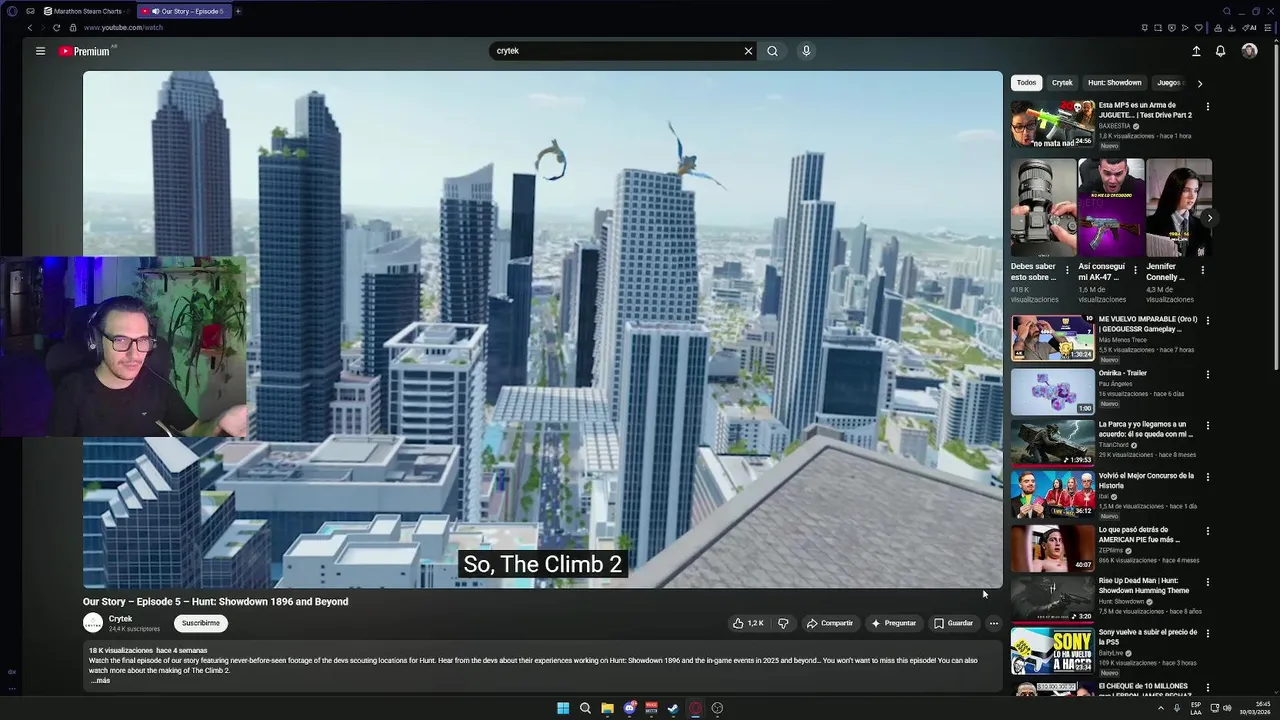
Task: Start voice search with the microphone
Action: click(x=806, y=51)
